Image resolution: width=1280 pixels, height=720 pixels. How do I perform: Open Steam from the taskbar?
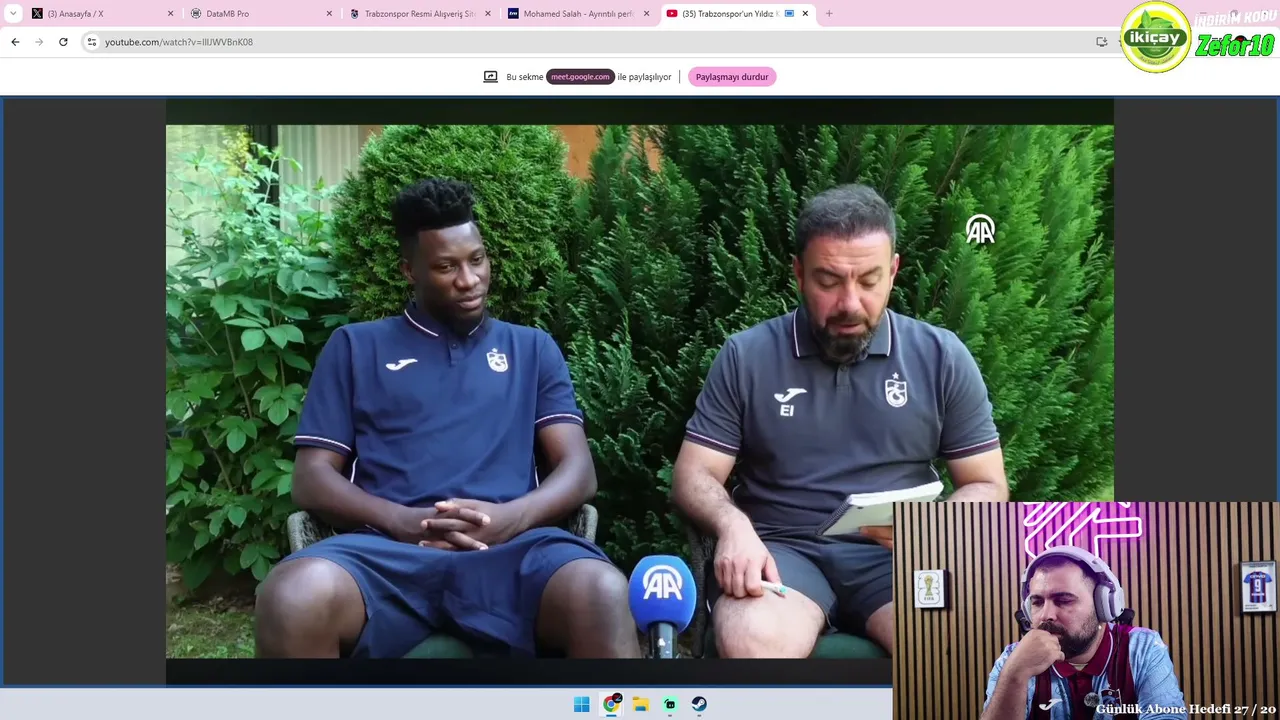point(699,704)
